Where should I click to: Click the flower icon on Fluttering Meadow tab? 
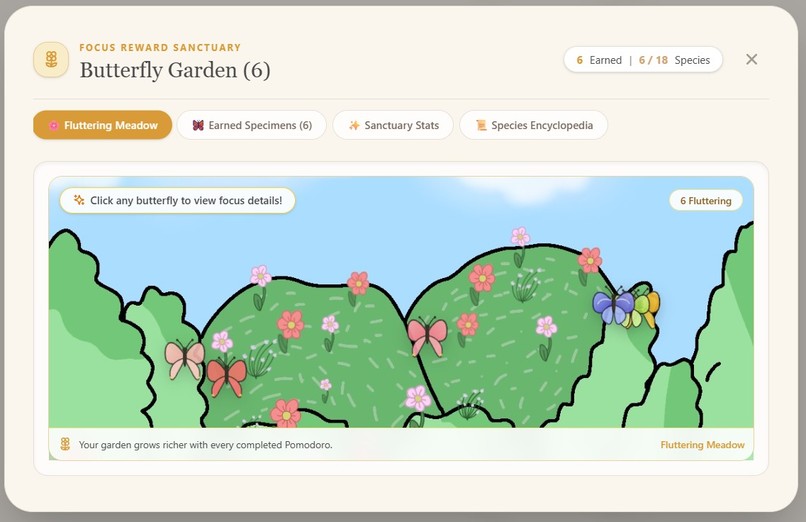click(53, 125)
